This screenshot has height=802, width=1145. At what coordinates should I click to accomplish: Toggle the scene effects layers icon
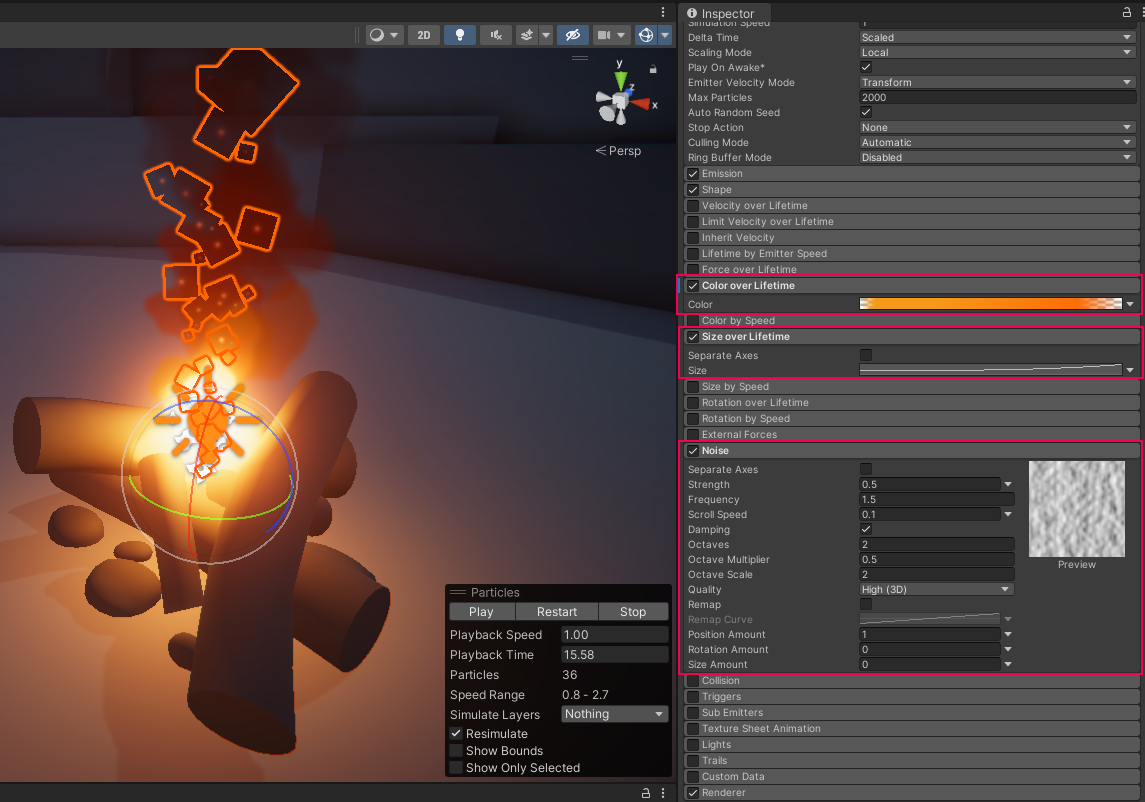coord(527,35)
